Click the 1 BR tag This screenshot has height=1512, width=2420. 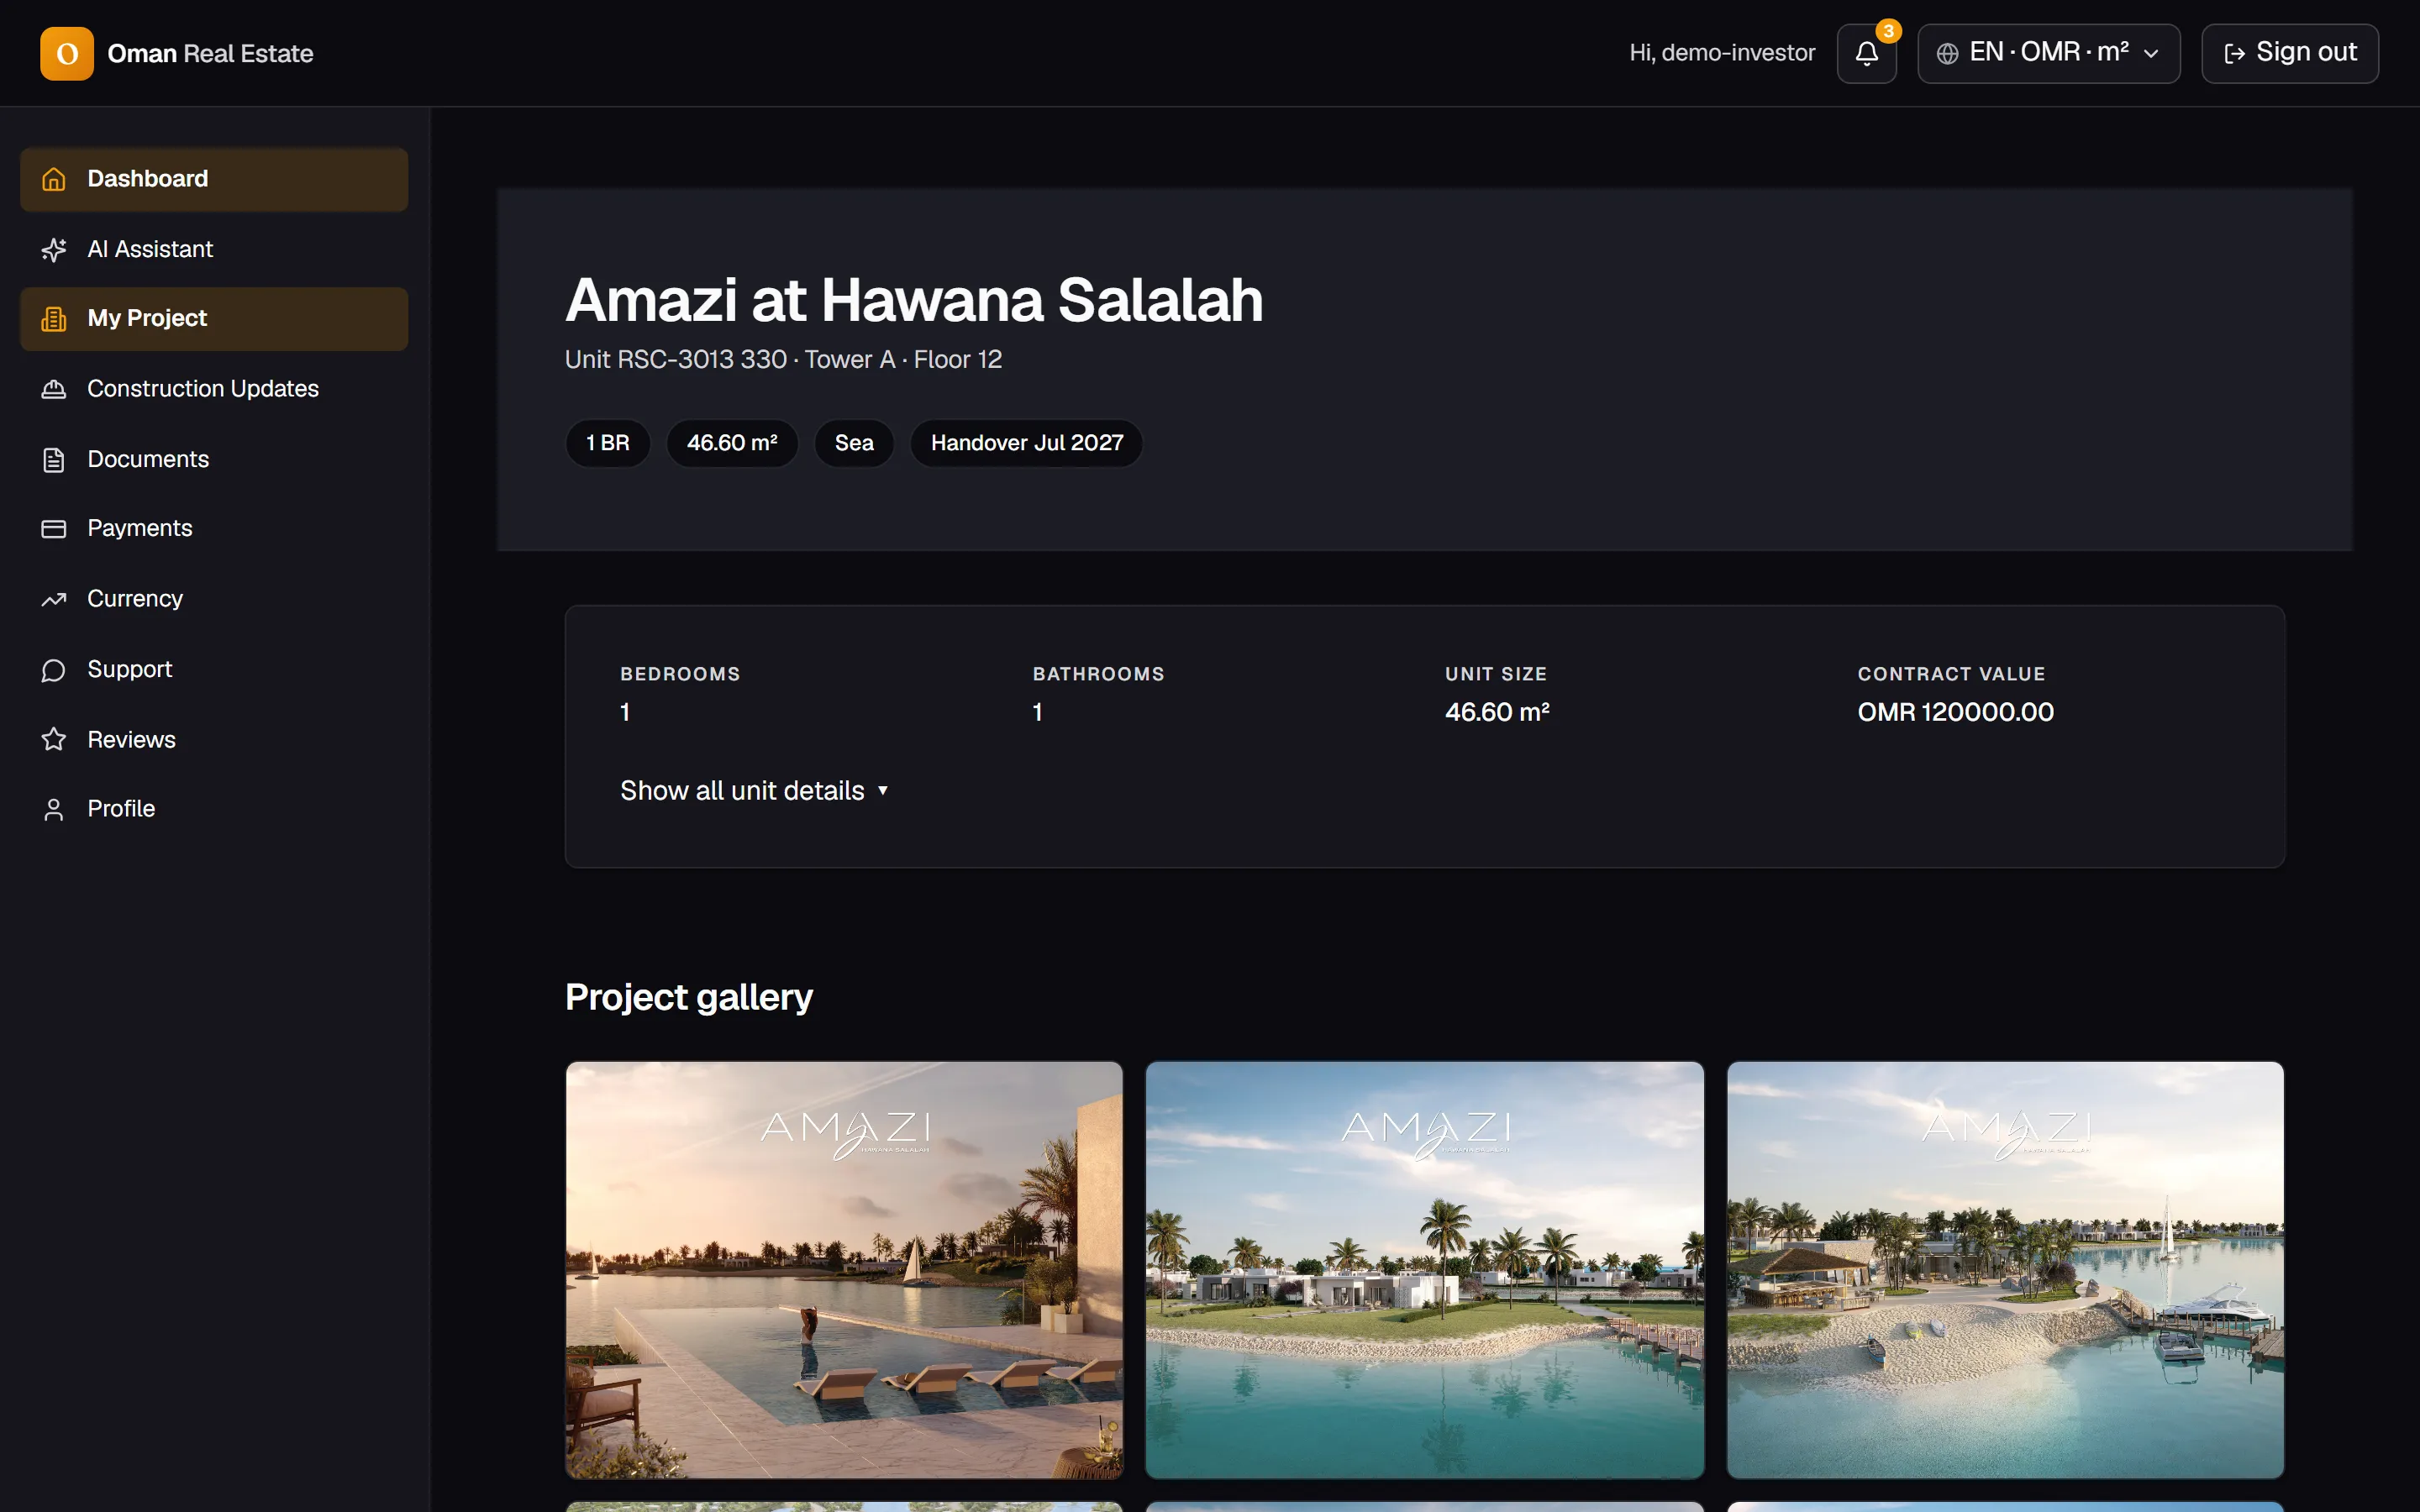tap(608, 443)
